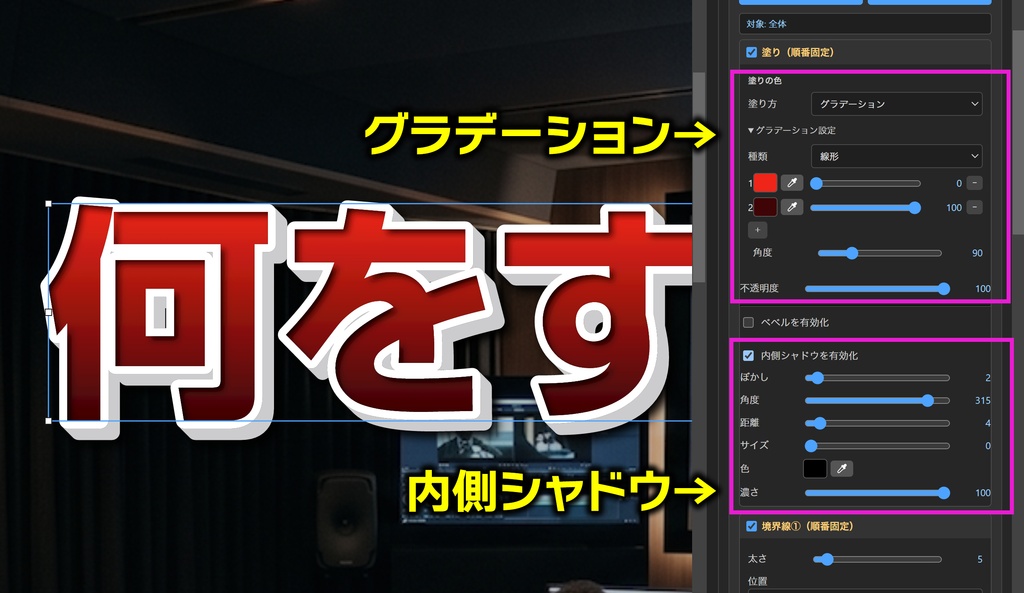Open the black inner shadow 色 swatch
The height and width of the screenshot is (593, 1024).
coord(815,468)
